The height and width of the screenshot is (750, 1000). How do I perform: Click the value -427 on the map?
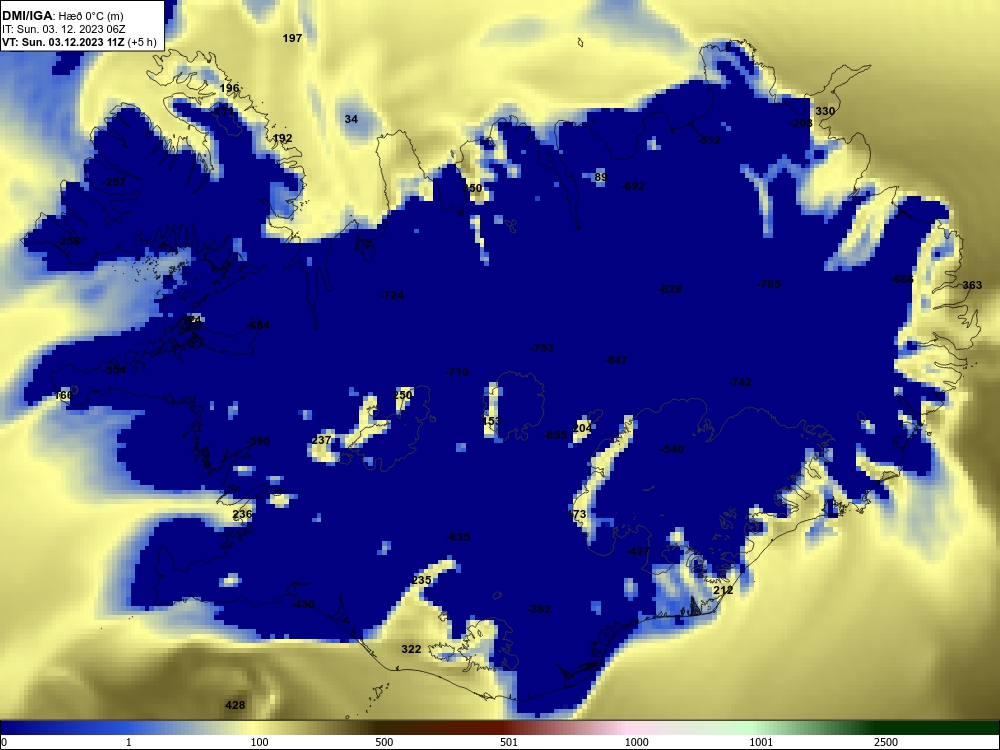638,551
